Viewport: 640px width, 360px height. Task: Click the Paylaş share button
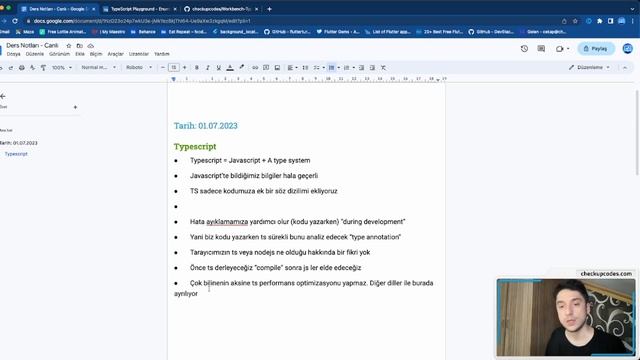pos(596,49)
